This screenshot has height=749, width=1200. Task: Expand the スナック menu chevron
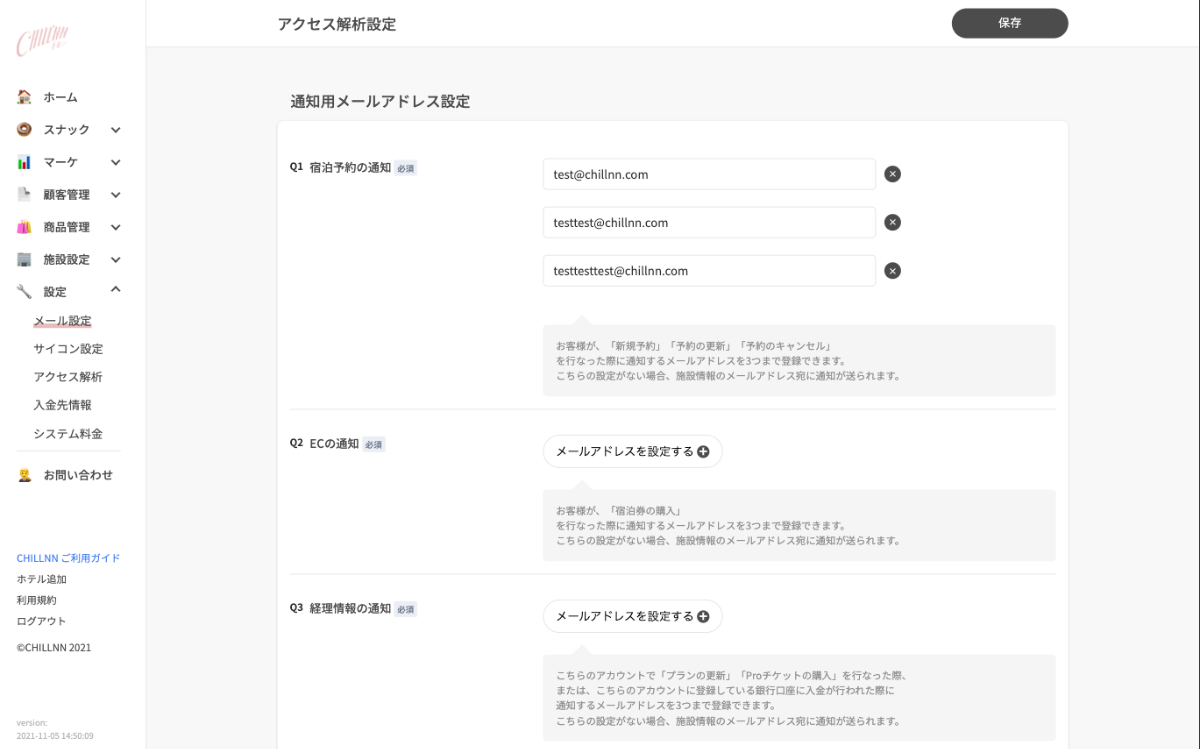click(x=116, y=130)
